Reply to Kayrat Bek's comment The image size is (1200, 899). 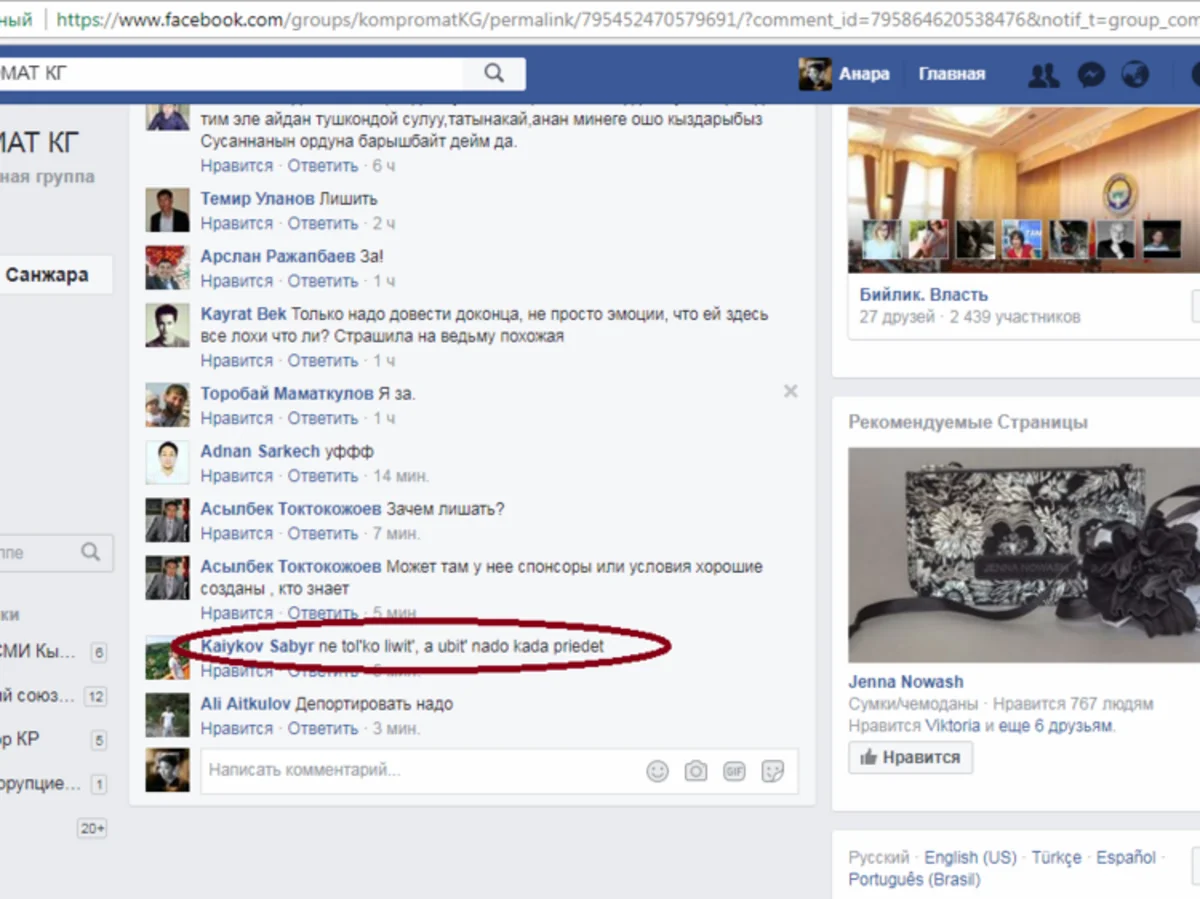pos(323,360)
